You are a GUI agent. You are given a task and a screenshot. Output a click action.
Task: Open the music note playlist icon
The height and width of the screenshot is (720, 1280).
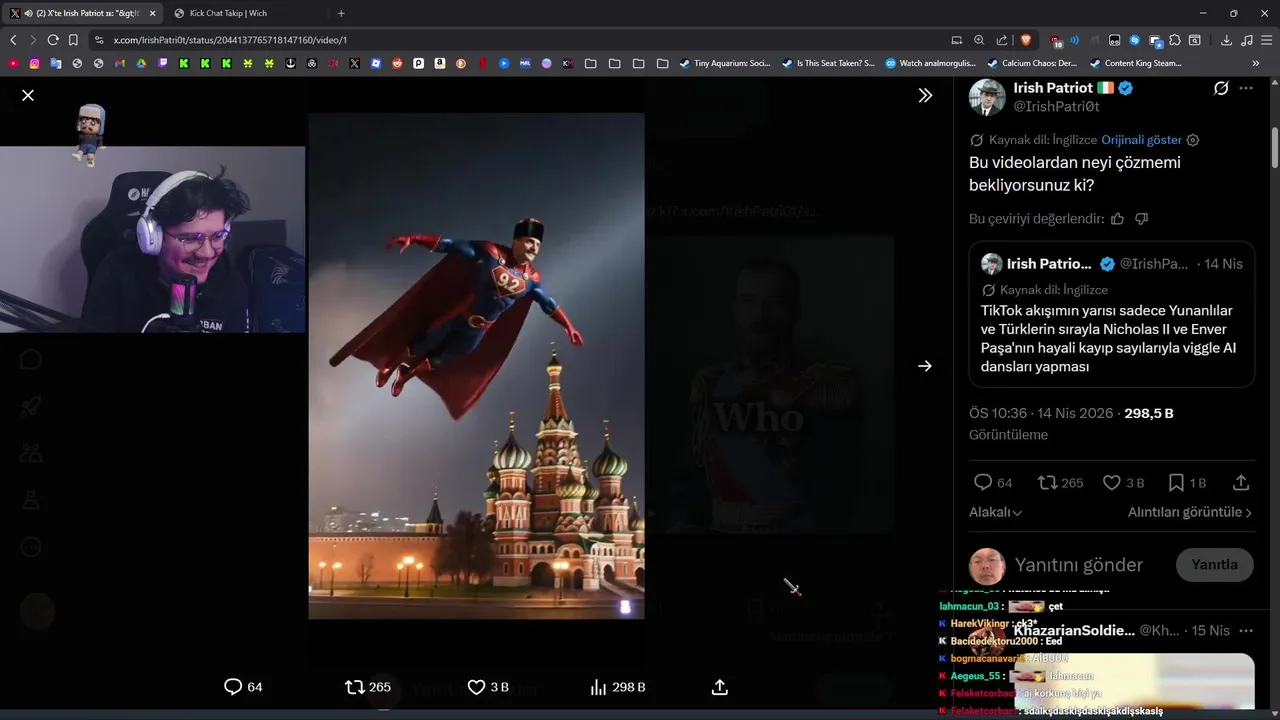point(1246,40)
